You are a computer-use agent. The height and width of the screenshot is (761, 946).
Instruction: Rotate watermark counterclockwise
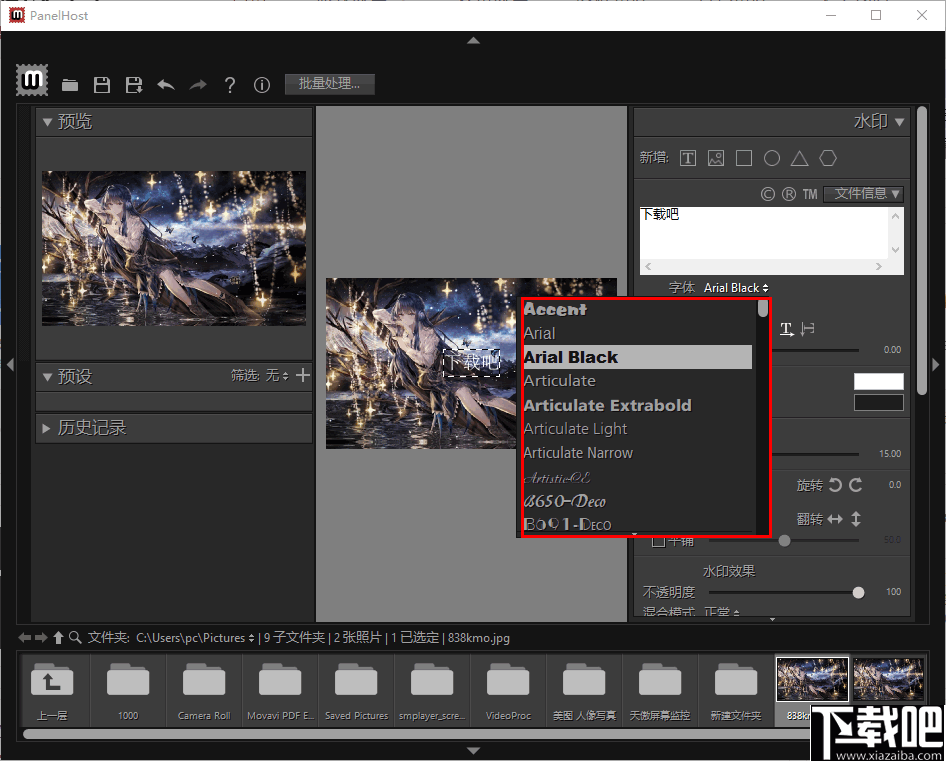pos(836,485)
